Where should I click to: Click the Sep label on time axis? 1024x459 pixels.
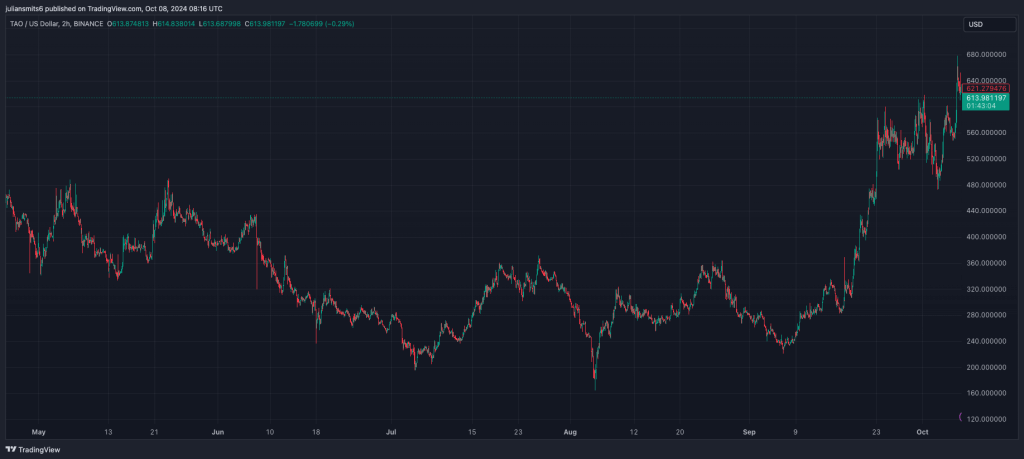(x=749, y=432)
